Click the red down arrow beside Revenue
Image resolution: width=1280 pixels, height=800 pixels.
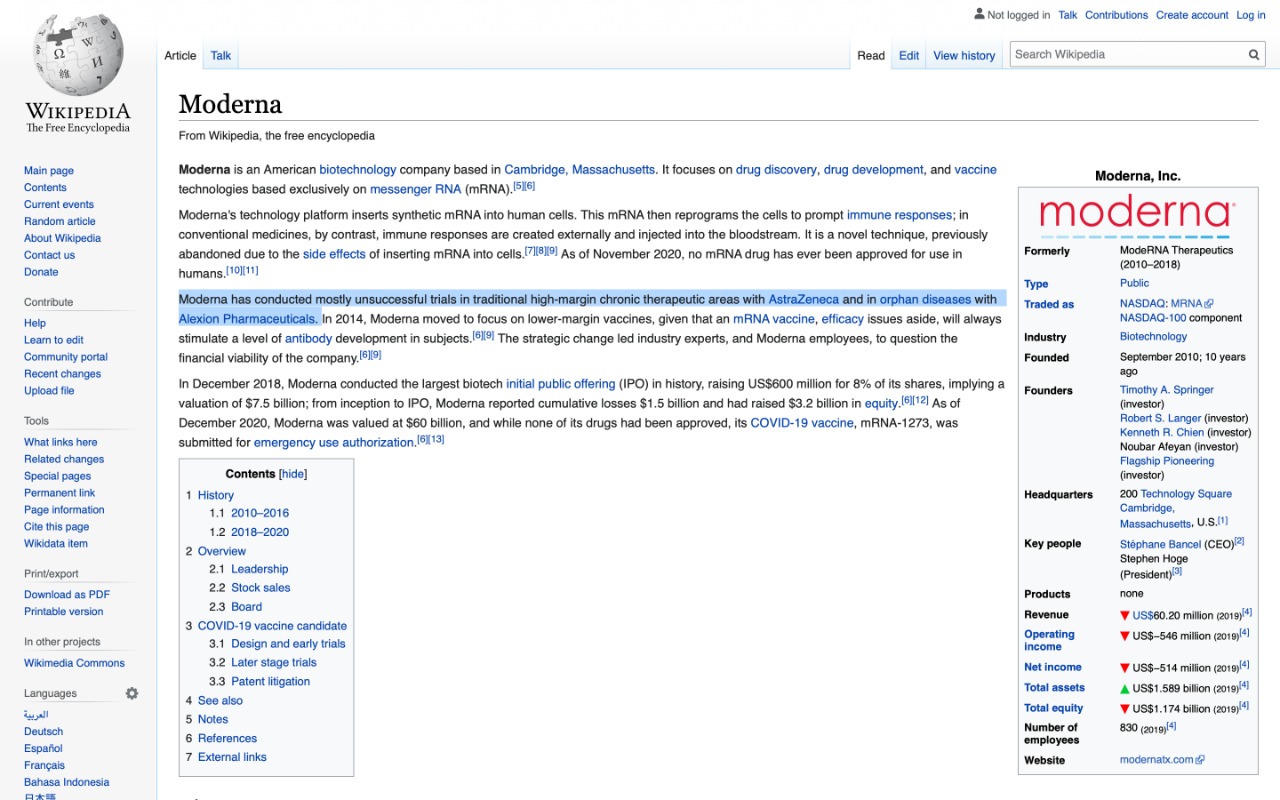pyautogui.click(x=1125, y=616)
